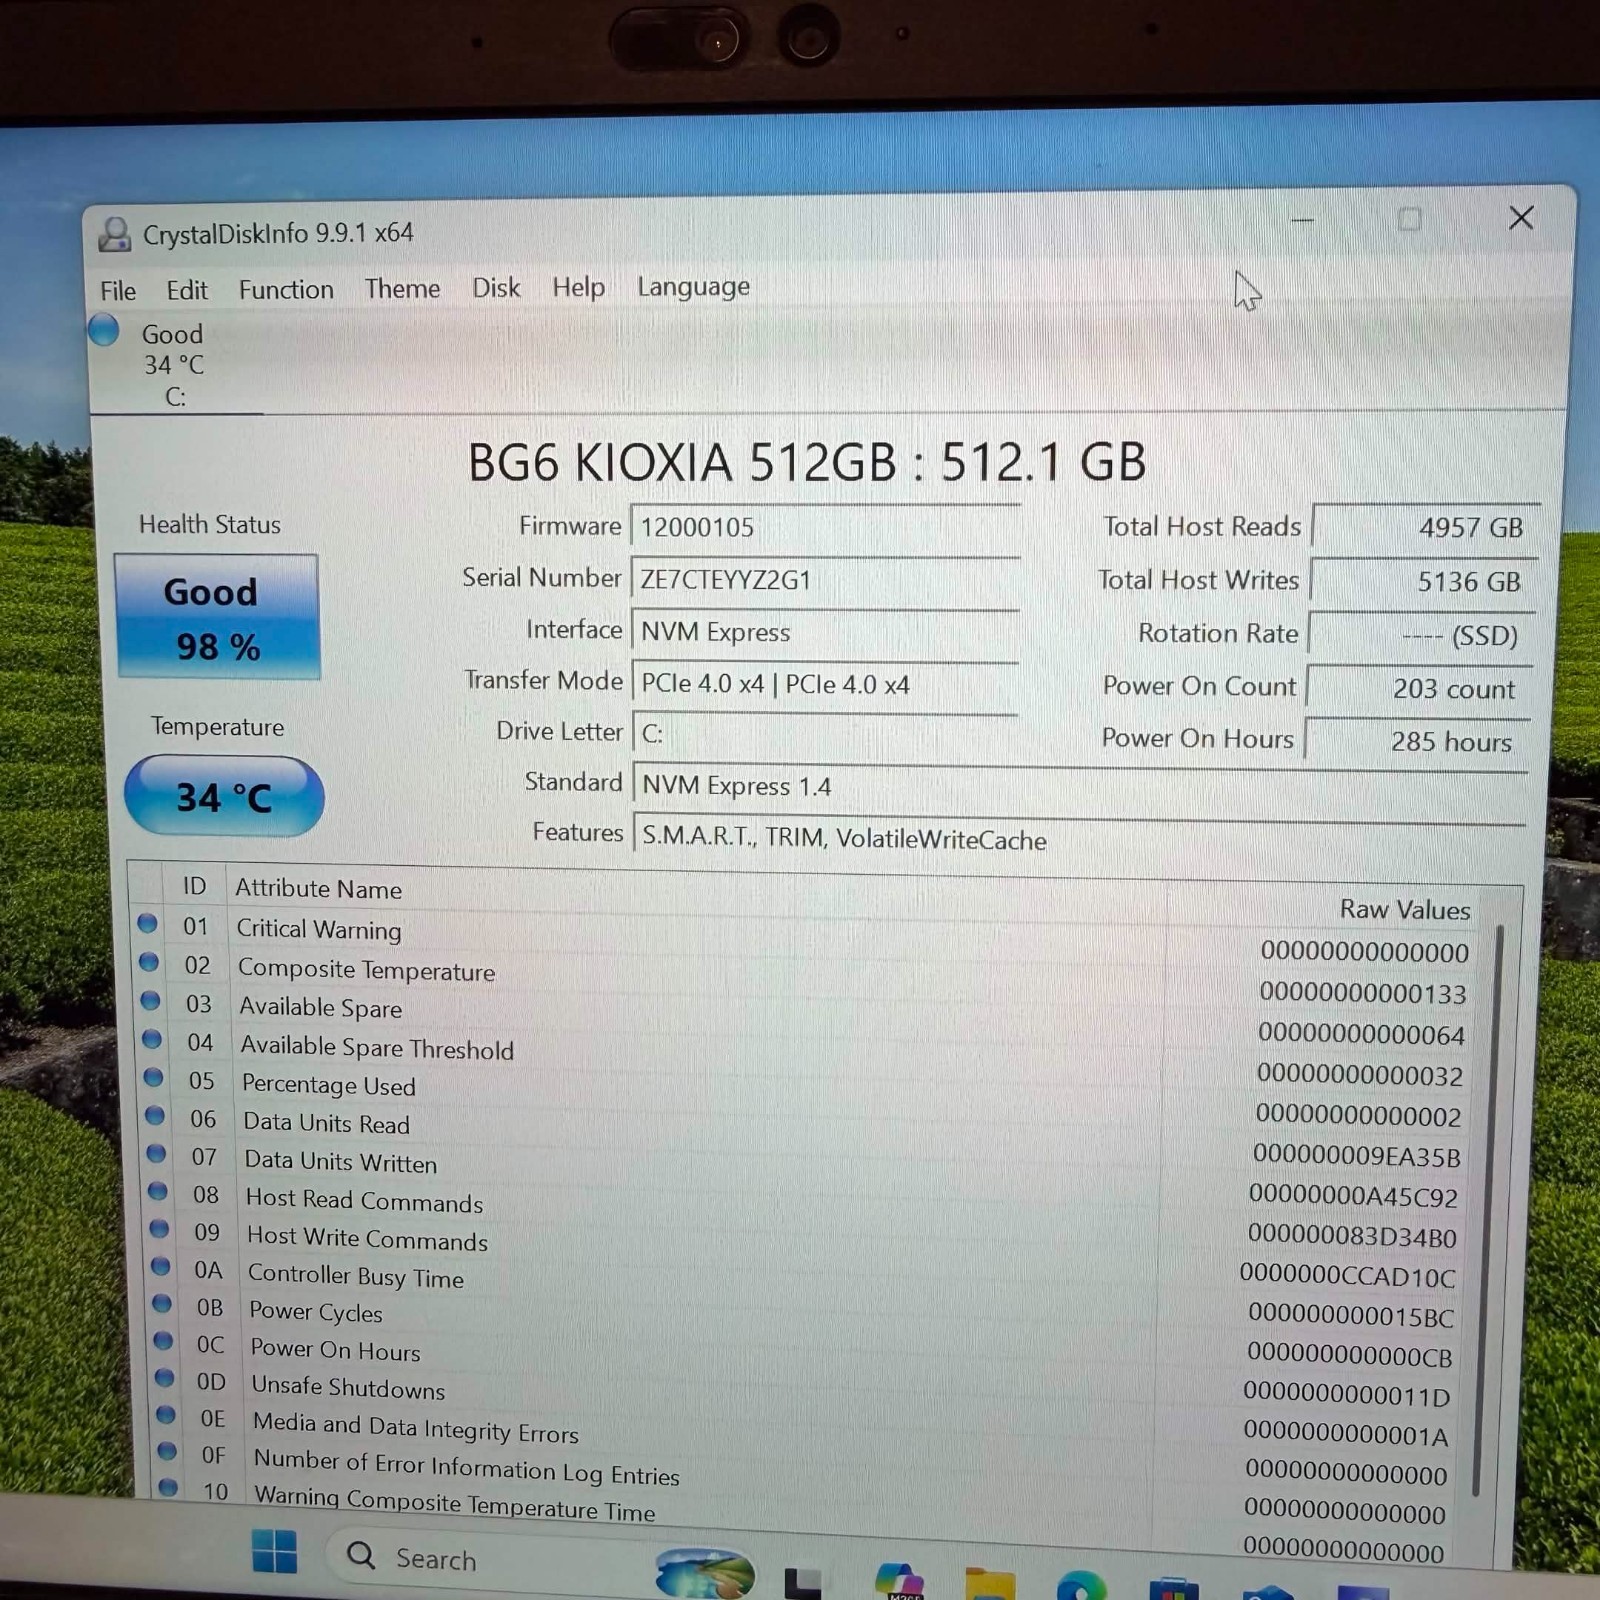Click the status dot of Available Spare row 03

(x=150, y=1000)
